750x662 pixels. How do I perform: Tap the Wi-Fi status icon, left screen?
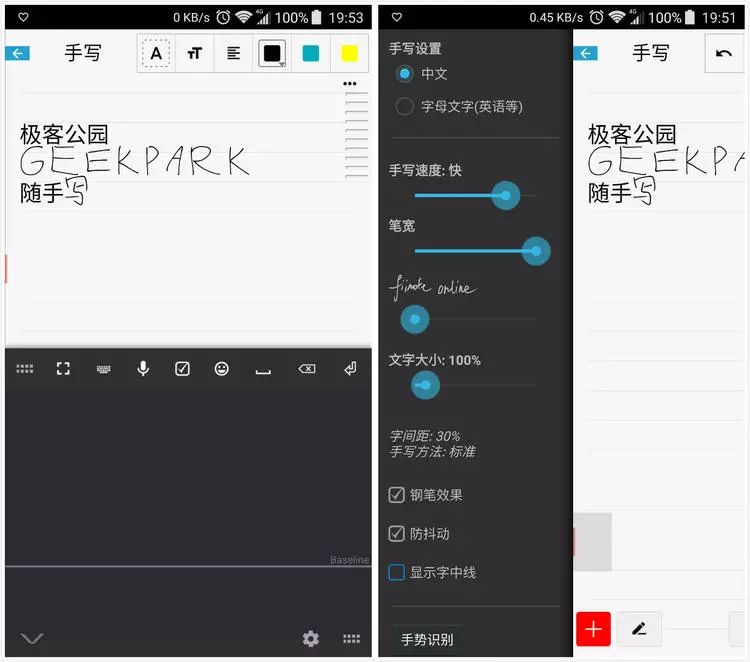(x=244, y=18)
